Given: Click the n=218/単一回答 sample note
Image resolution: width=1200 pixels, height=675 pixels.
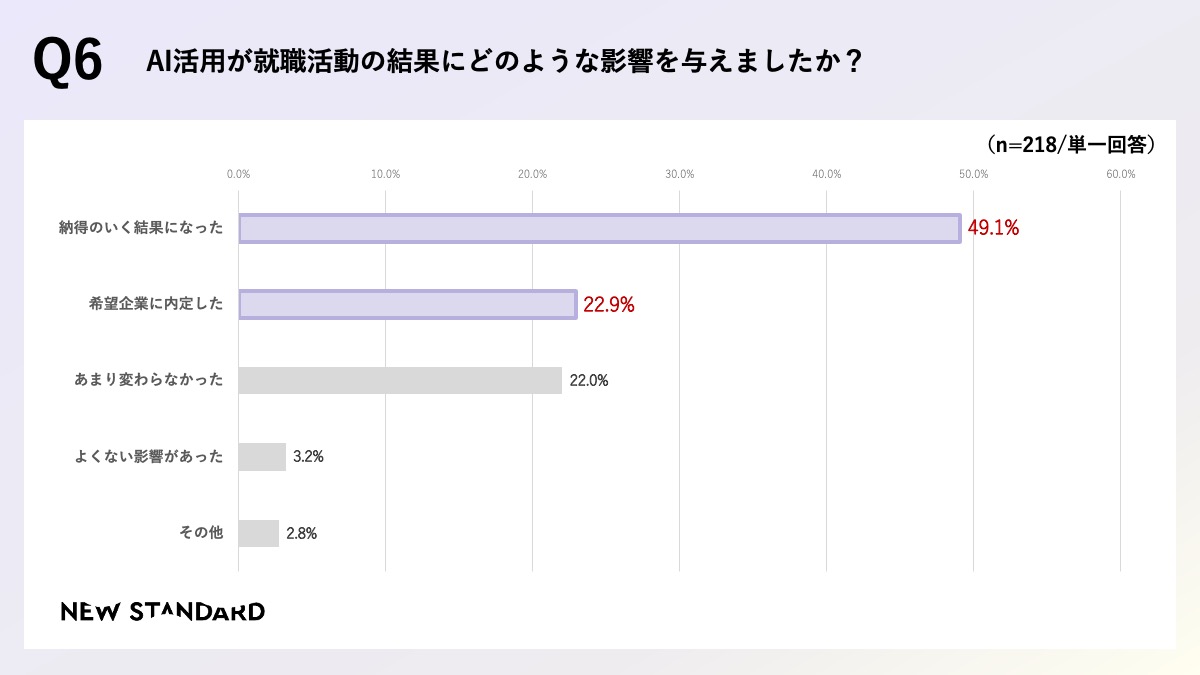Looking at the screenshot, I should click(x=1071, y=145).
